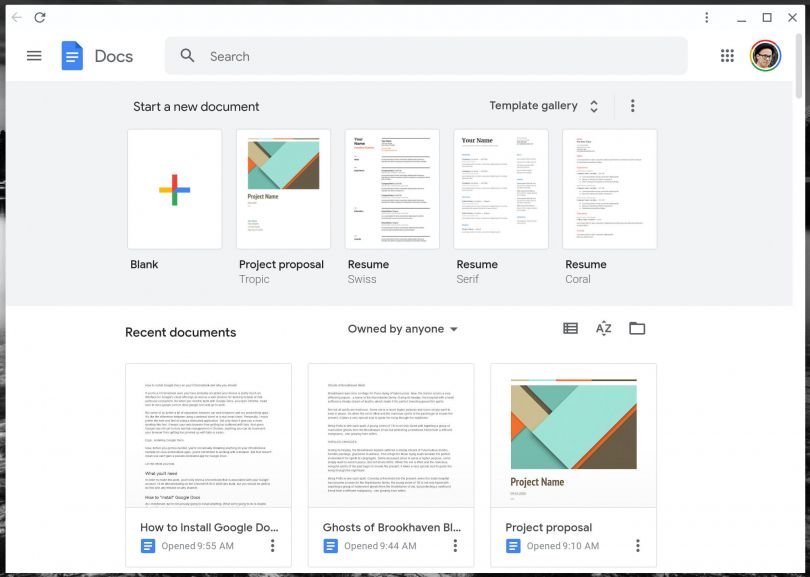Open the Project proposal Tropic template
The image size is (810, 577).
click(x=283, y=186)
